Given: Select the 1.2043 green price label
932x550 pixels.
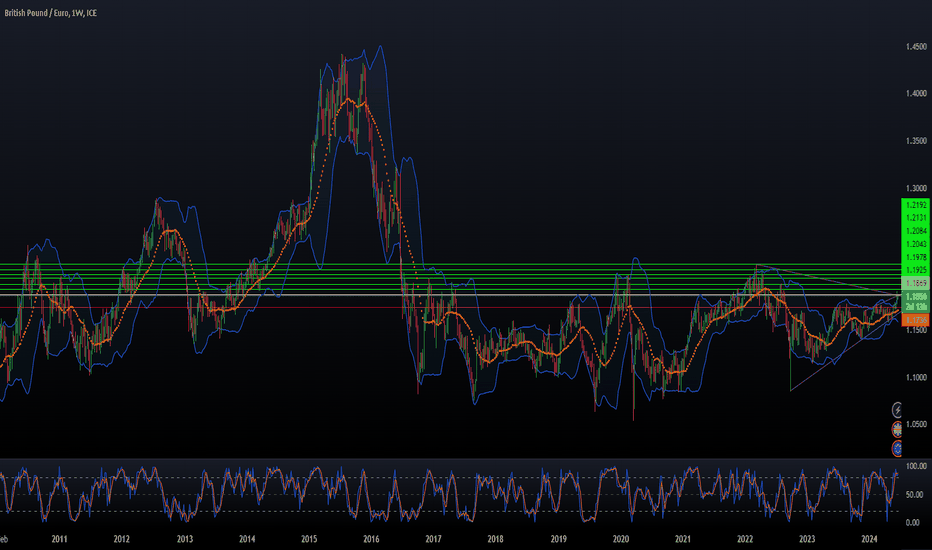Looking at the screenshot, I should click(x=915, y=244).
